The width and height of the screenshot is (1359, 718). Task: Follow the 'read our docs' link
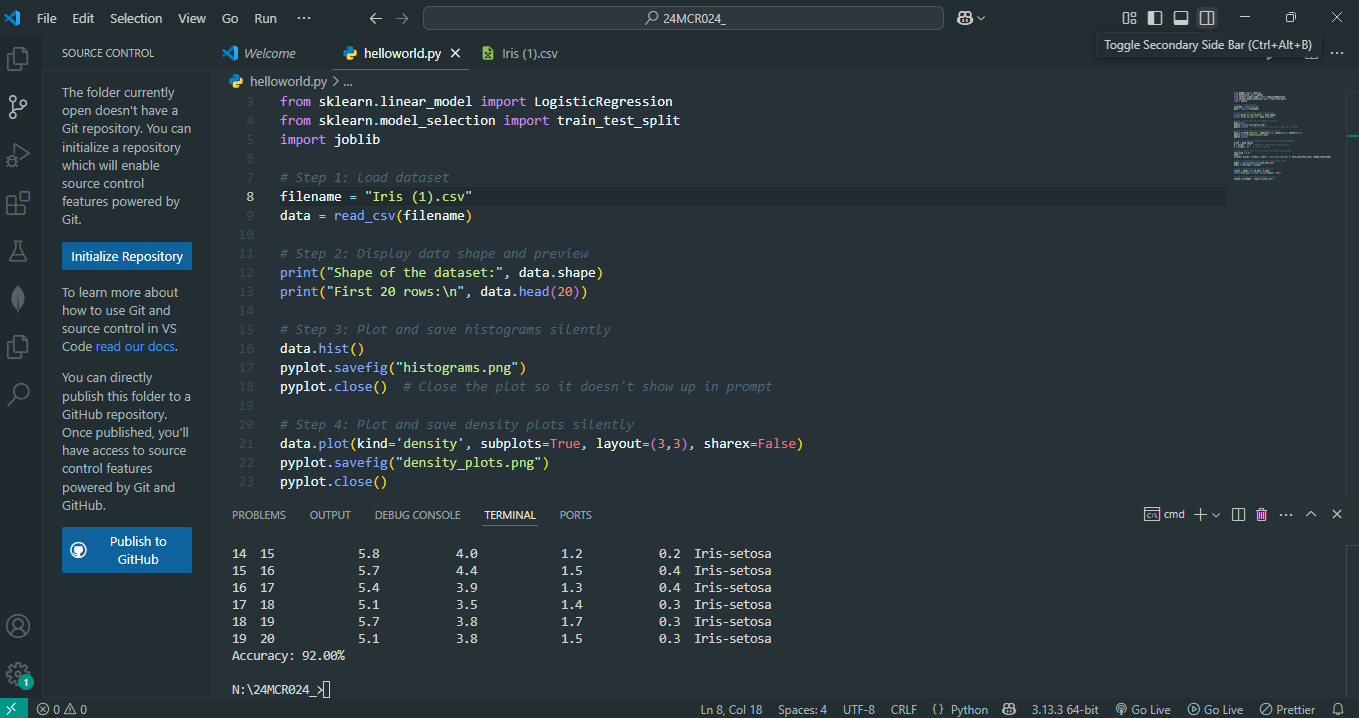pyautogui.click(x=135, y=347)
